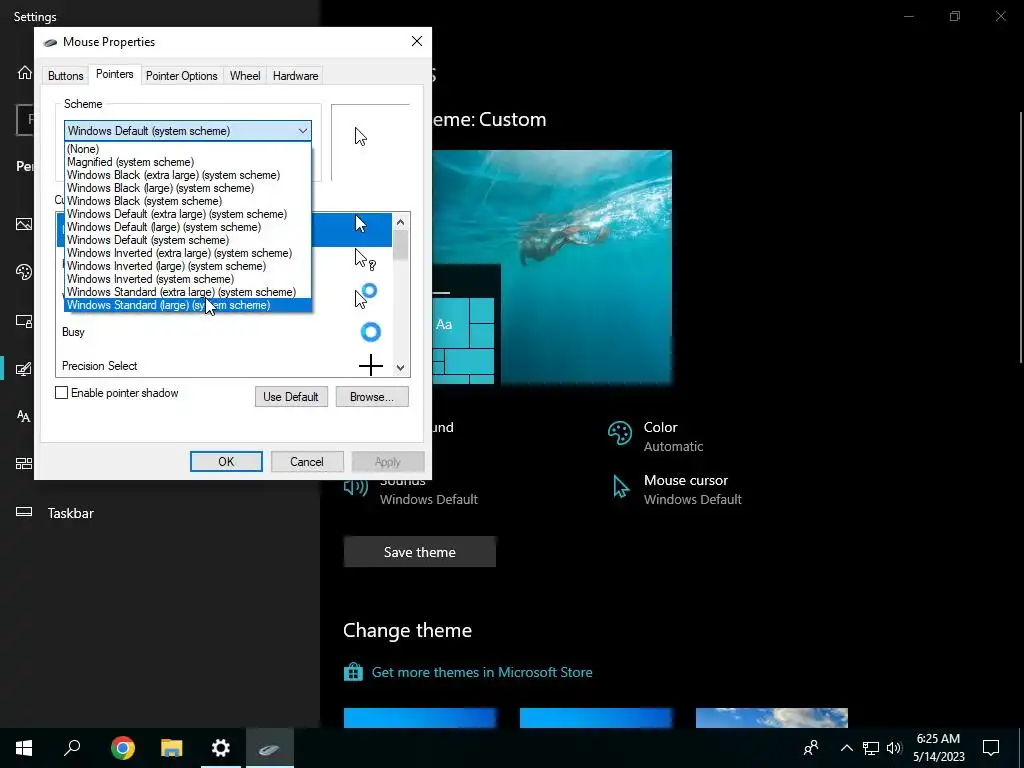This screenshot has width=1024, height=768.
Task: Choose Magnified (system scheme) option
Action: coord(188,162)
